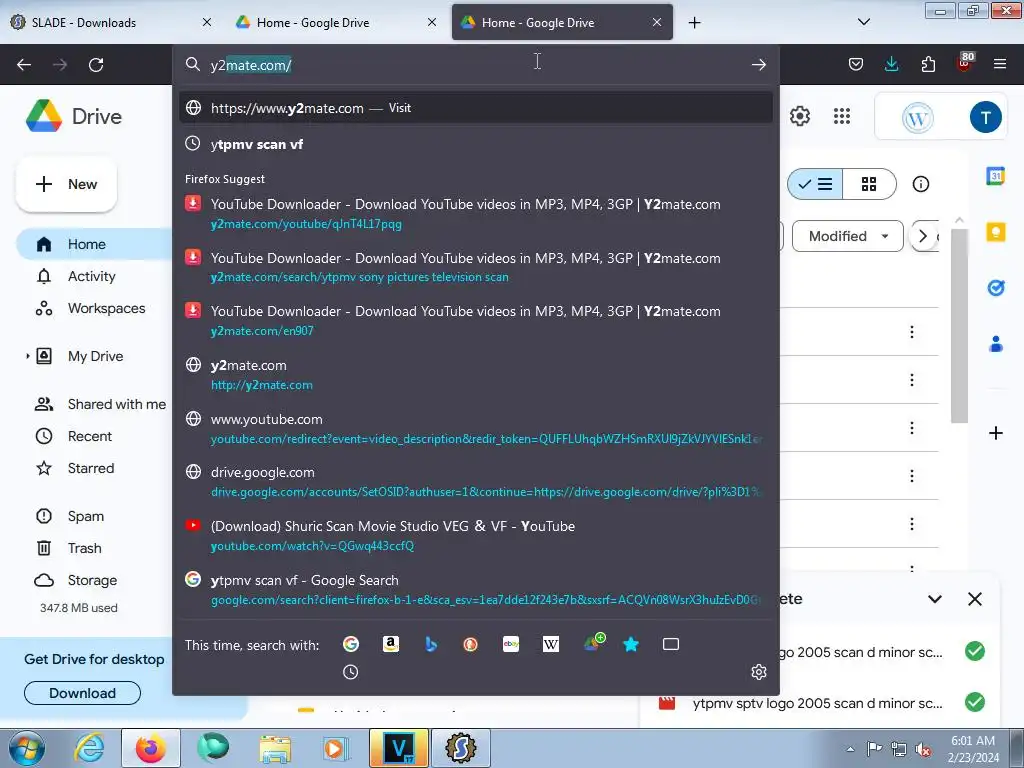Open ytpmv scan vf - Google Search suggestion

click(x=476, y=589)
